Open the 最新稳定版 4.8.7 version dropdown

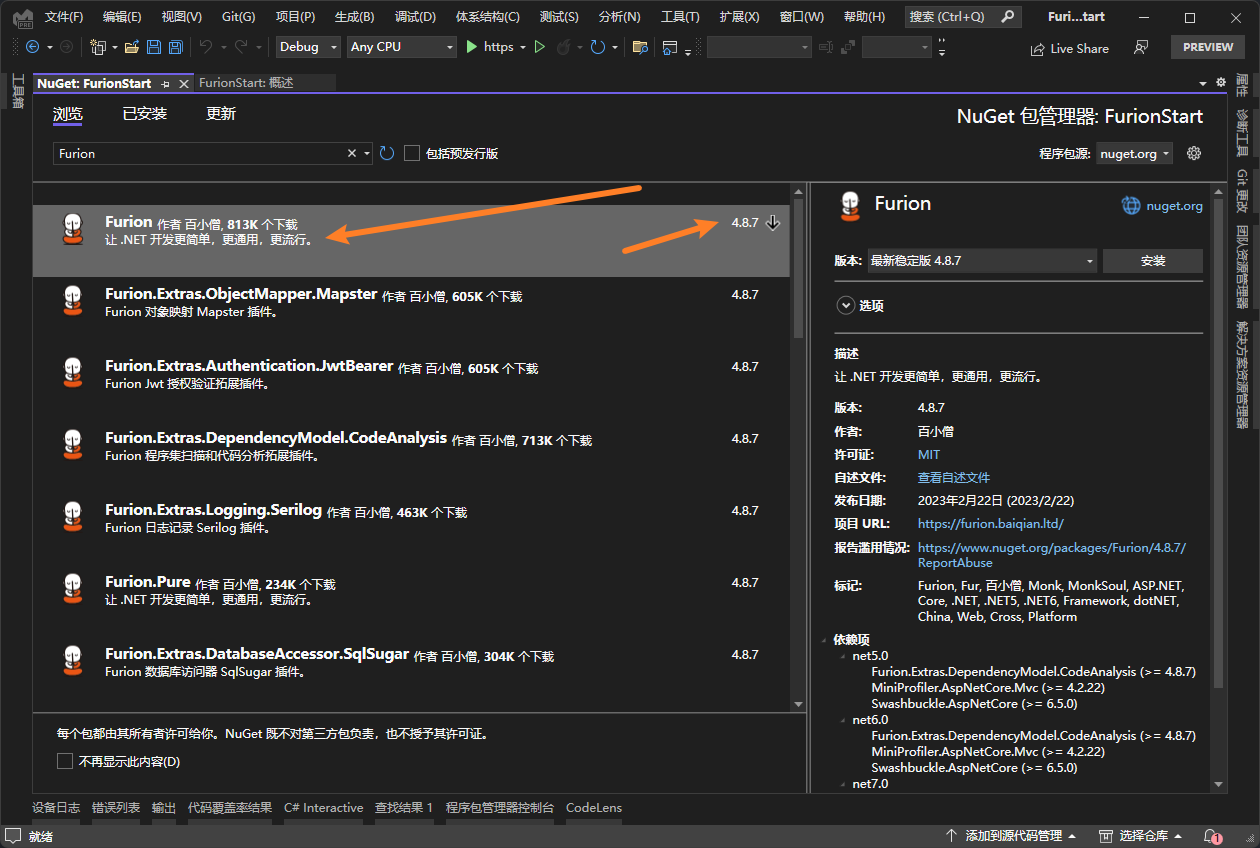coord(981,261)
